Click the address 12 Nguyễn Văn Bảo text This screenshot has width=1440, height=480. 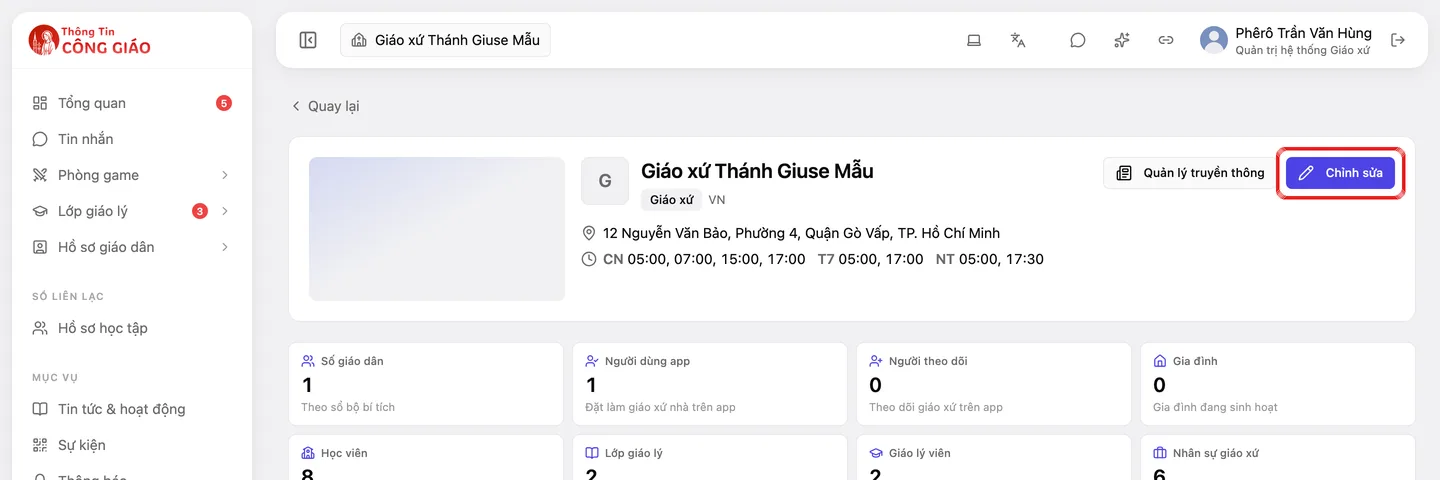pyautogui.click(x=801, y=233)
